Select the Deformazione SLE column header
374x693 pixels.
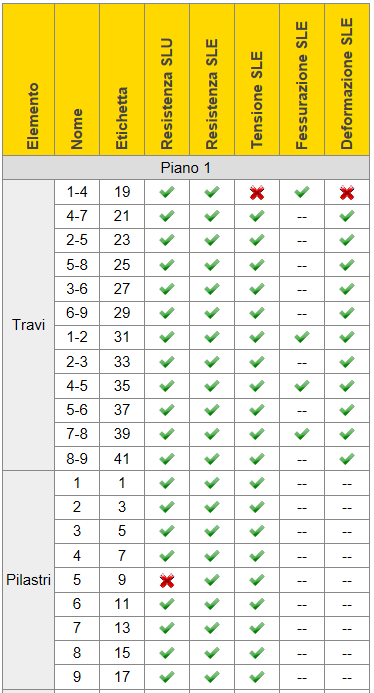point(347,80)
